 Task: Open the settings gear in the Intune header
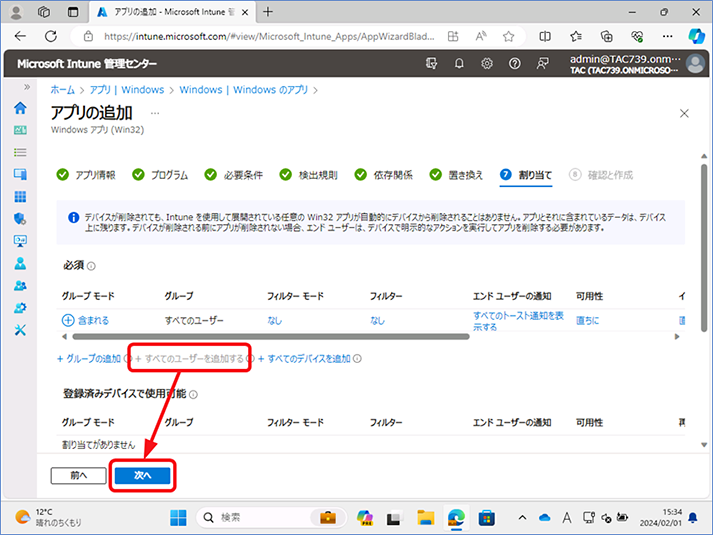point(487,64)
